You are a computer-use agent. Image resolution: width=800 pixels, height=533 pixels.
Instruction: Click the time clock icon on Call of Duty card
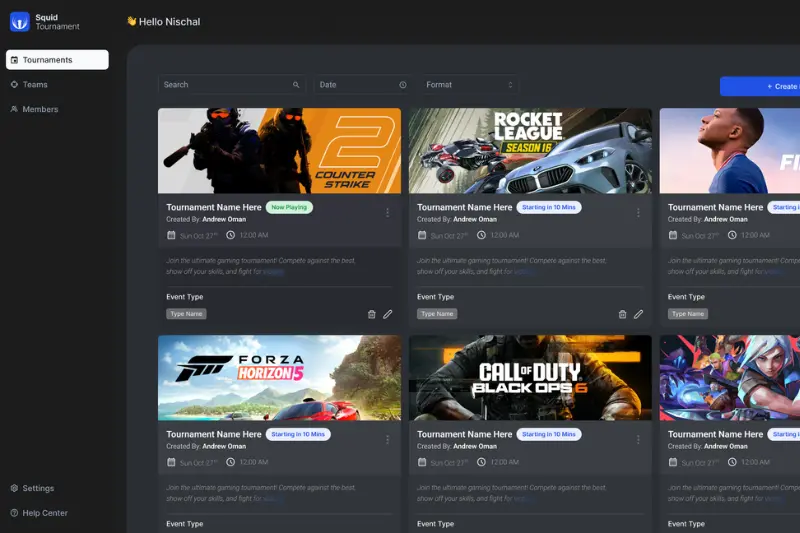click(481, 462)
